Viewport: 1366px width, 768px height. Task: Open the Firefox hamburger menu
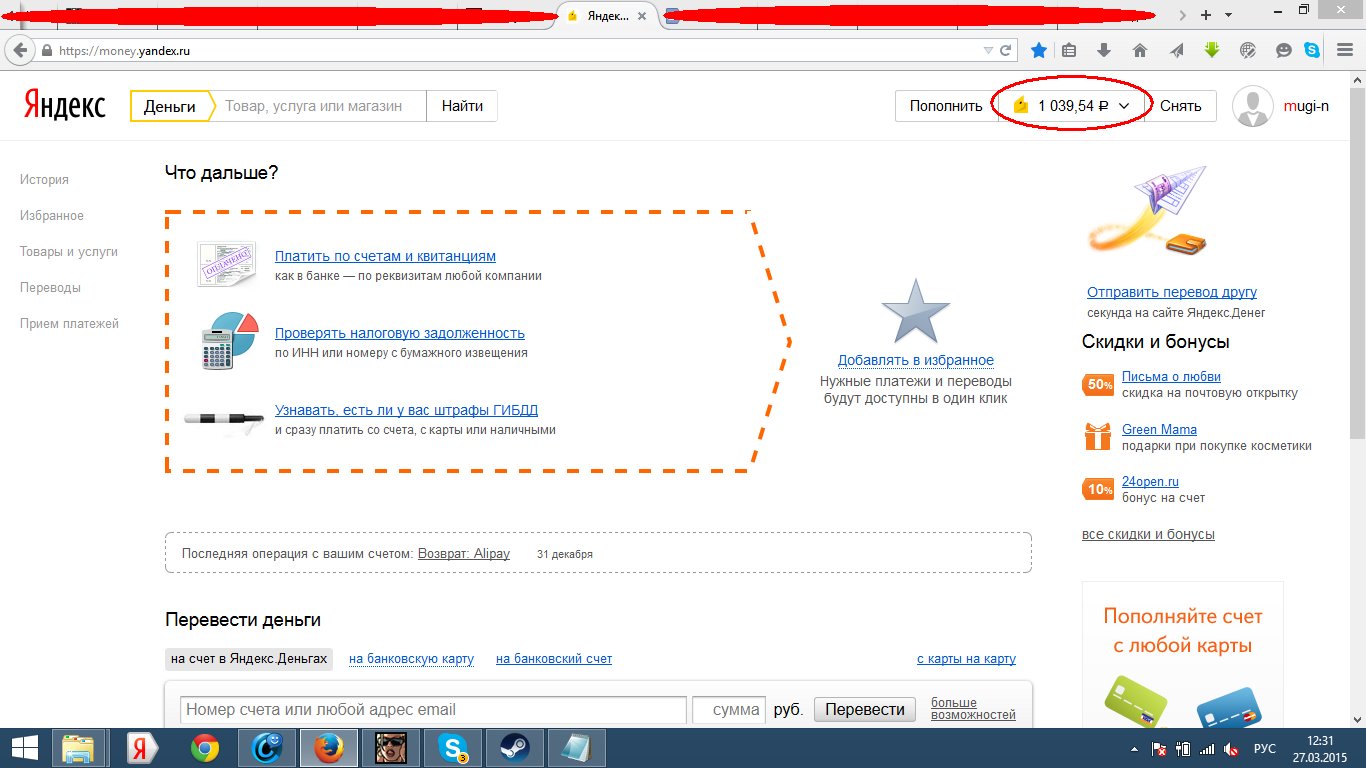[1343, 50]
